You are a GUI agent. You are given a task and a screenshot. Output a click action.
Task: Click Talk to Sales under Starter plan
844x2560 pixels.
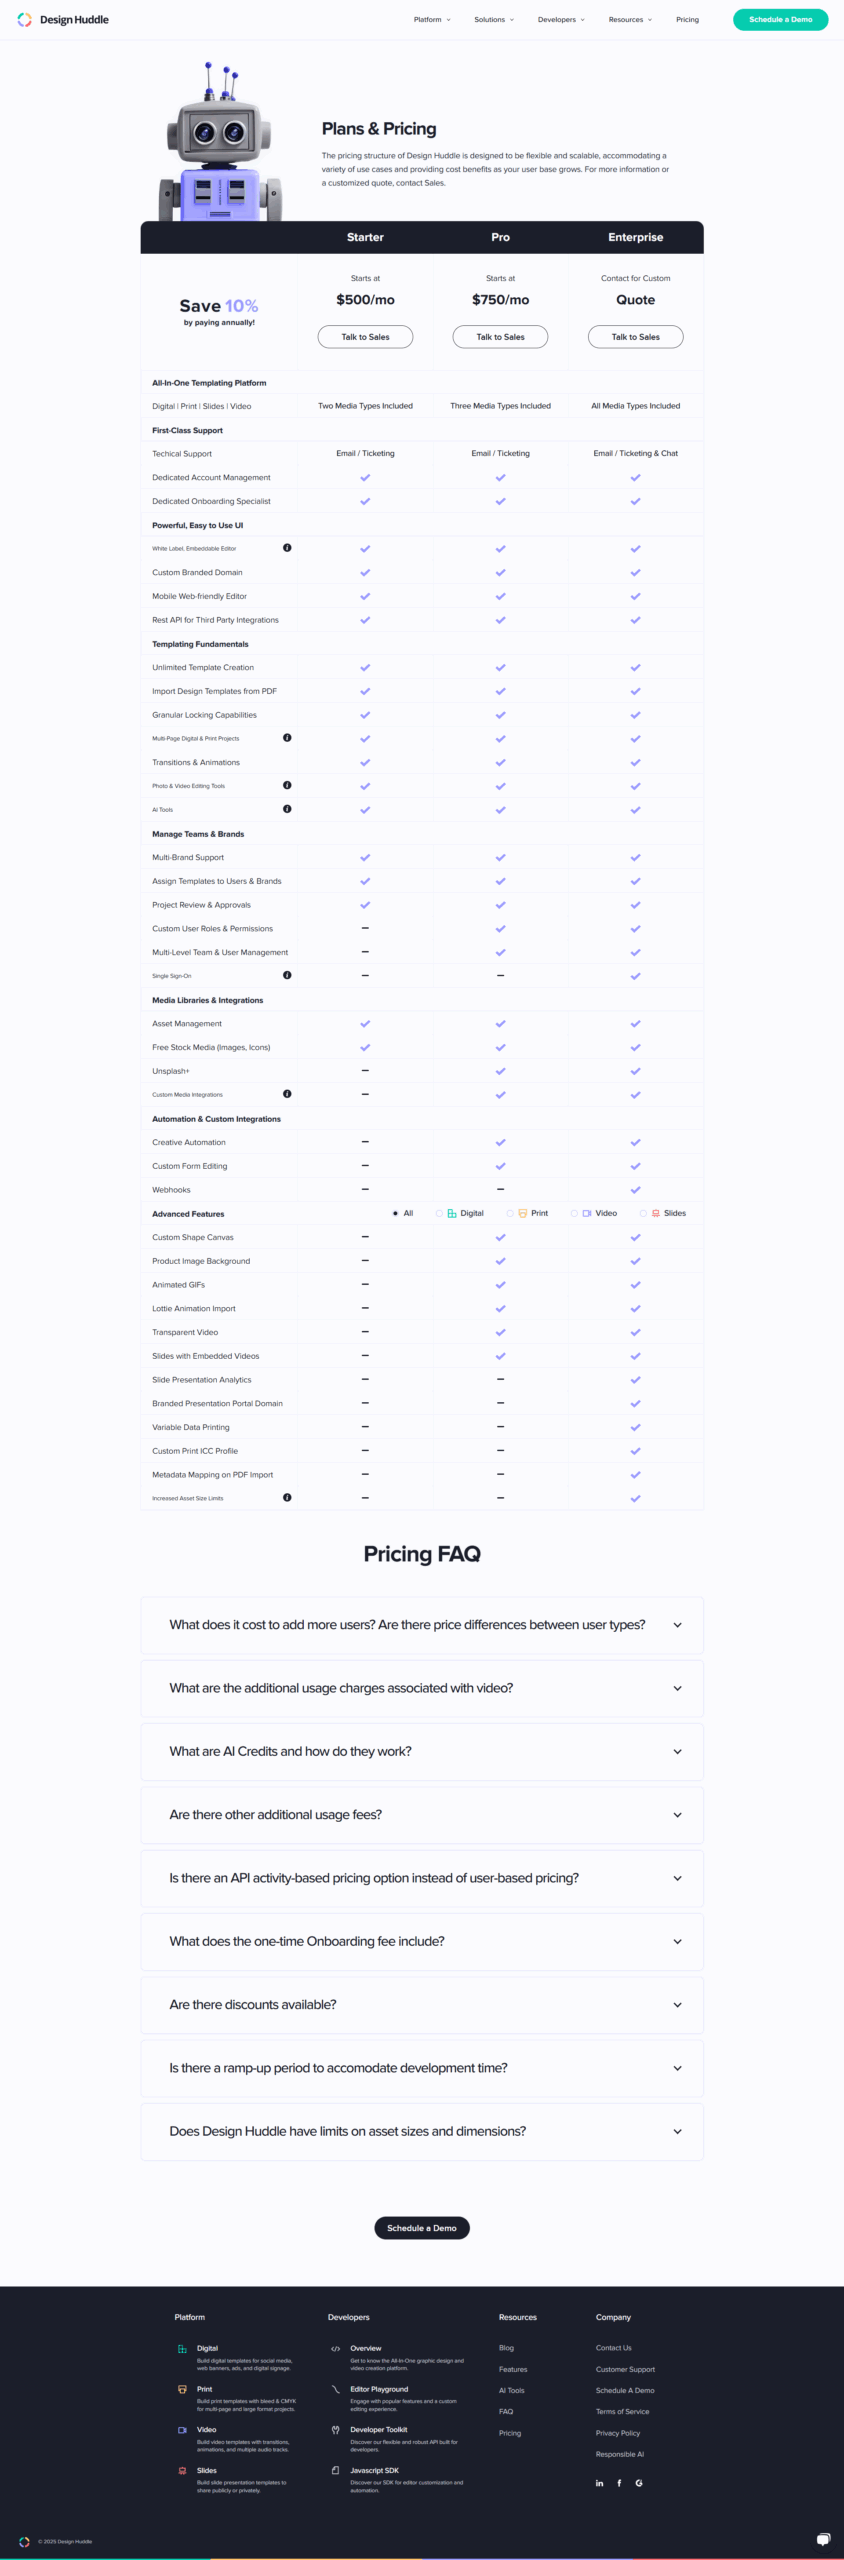pos(365,337)
